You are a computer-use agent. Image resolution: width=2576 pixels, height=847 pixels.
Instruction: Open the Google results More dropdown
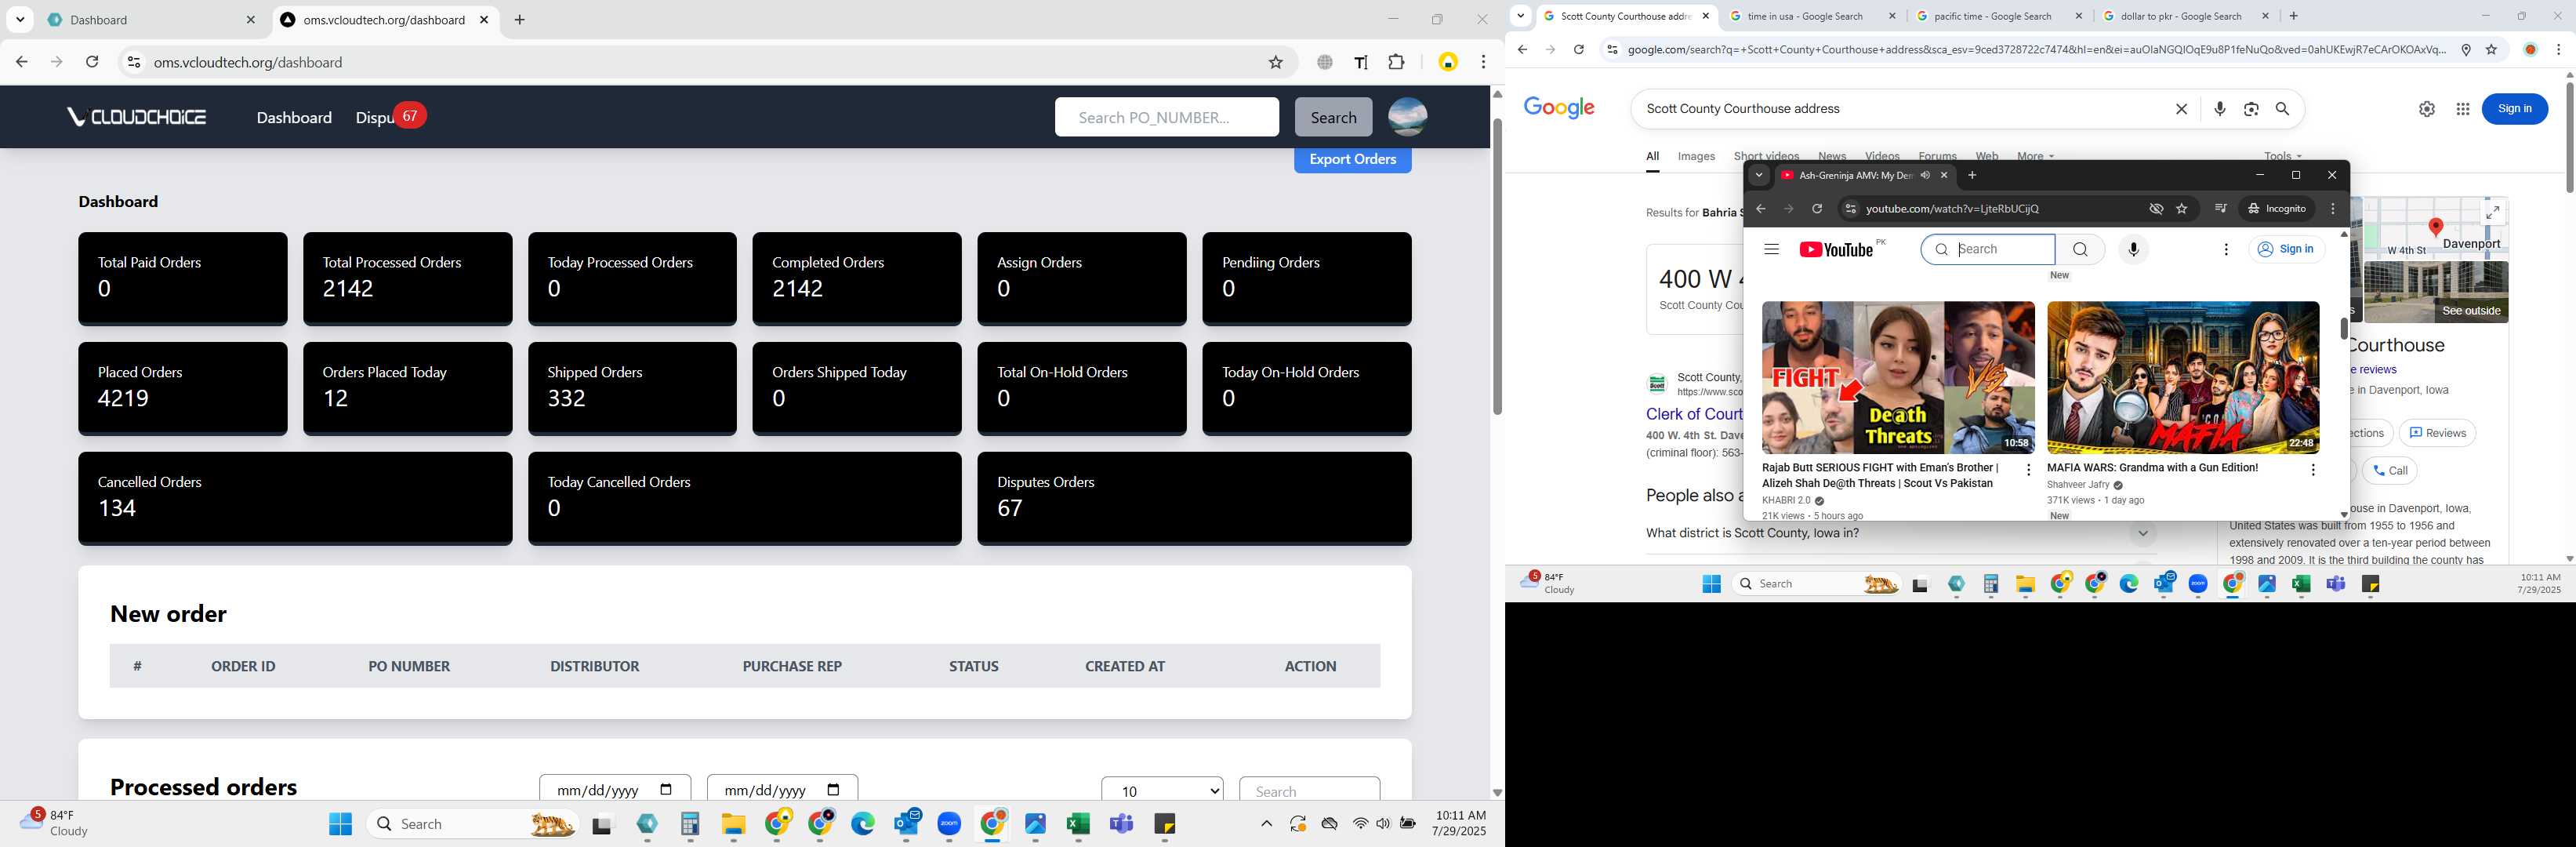2035,156
